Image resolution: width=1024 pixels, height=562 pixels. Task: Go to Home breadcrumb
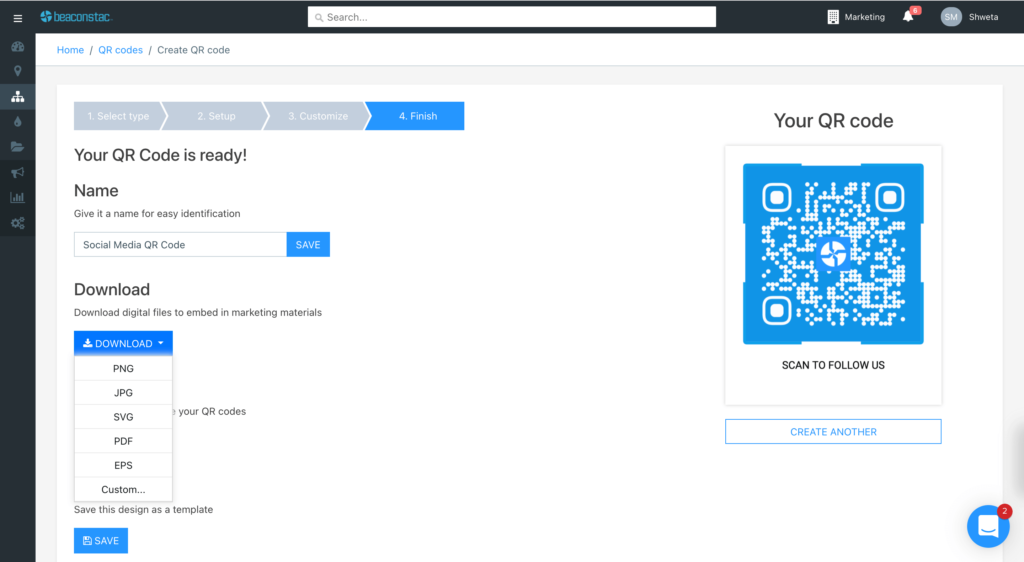pyautogui.click(x=70, y=50)
